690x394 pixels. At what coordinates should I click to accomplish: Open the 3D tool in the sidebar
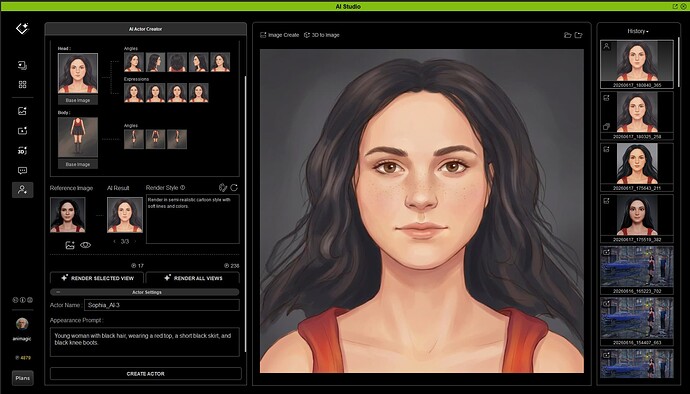22,151
